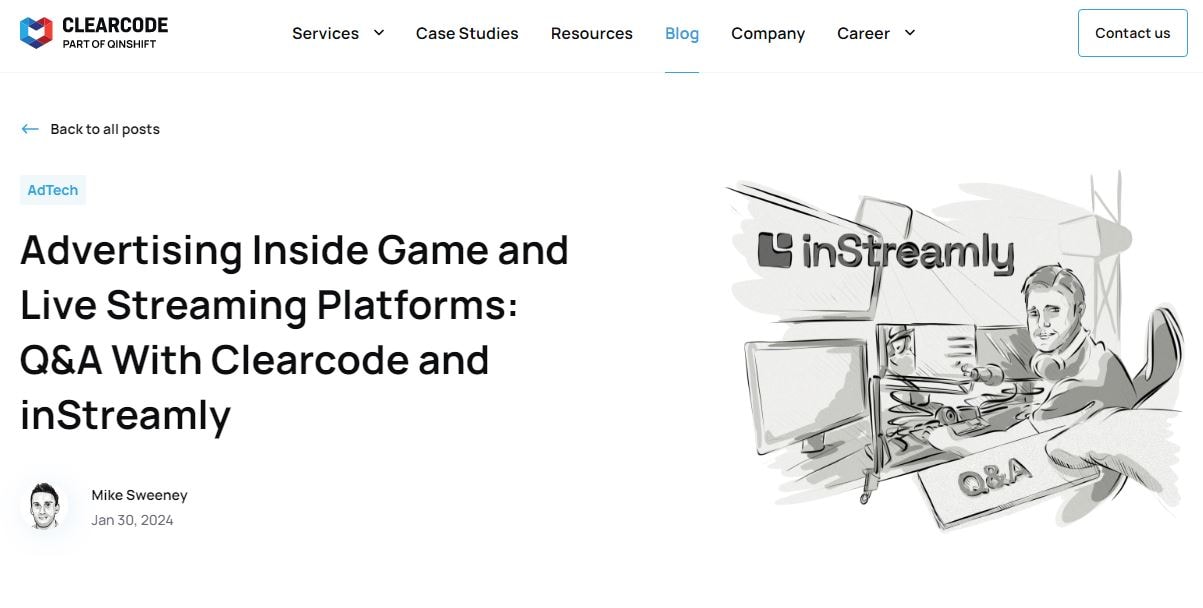
Task: Expand the Career dropdown chevron
Action: pos(910,33)
